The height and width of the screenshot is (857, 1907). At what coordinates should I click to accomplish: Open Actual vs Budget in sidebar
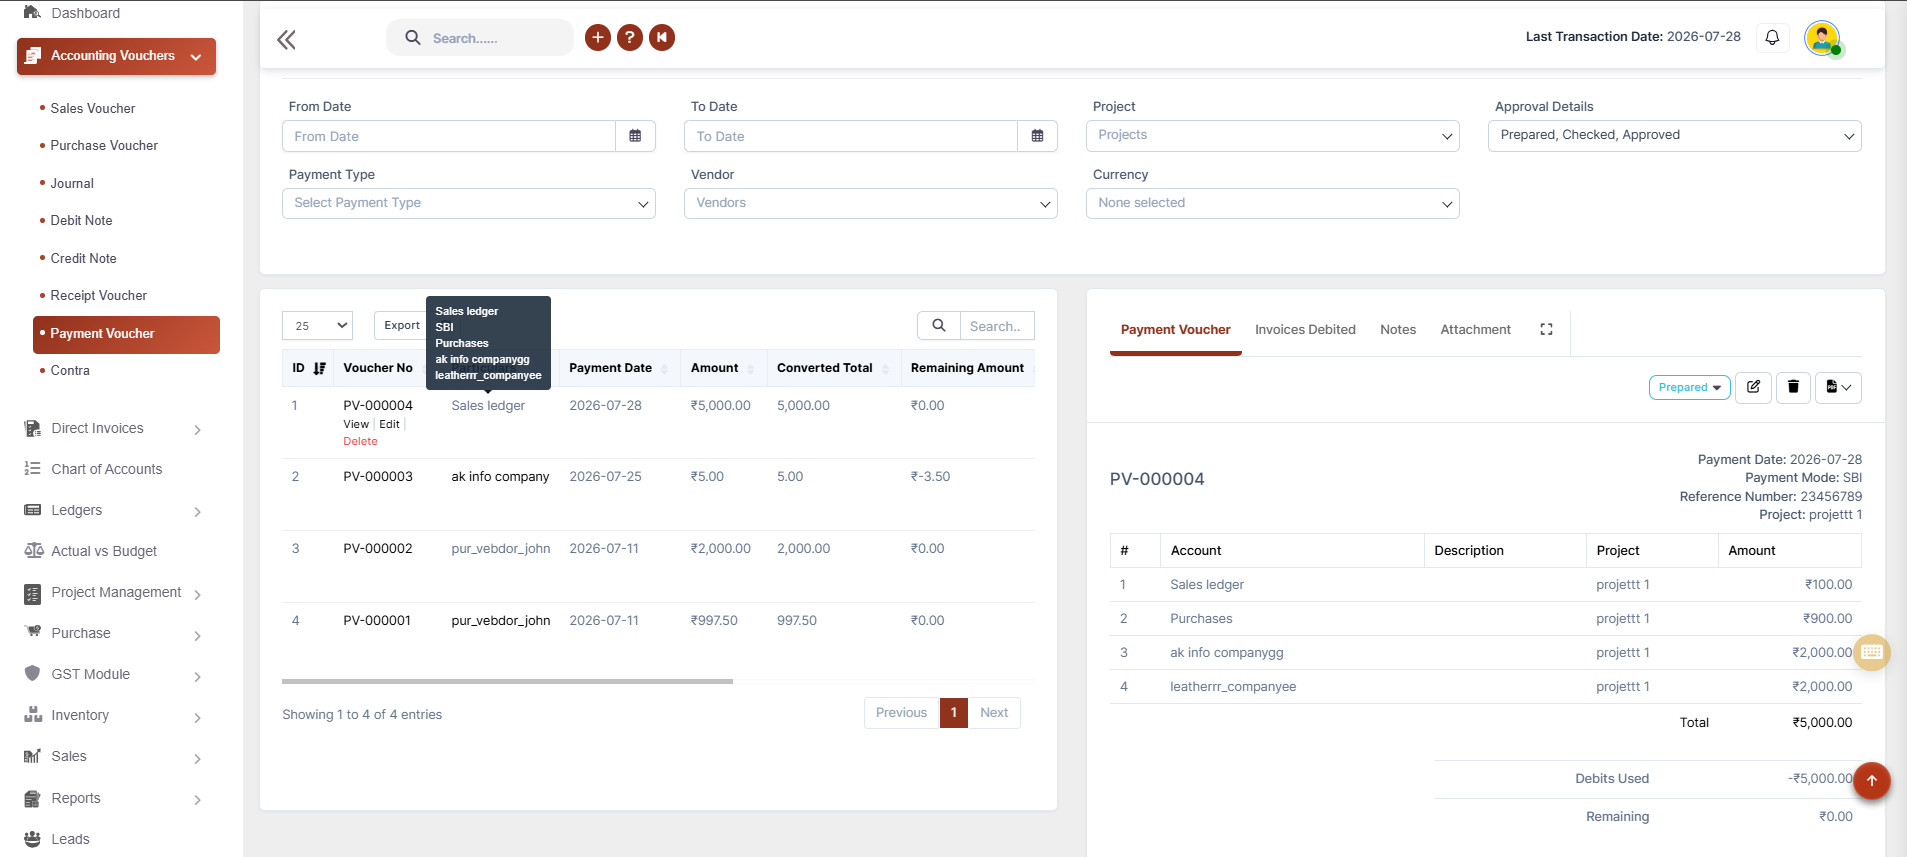tap(104, 551)
